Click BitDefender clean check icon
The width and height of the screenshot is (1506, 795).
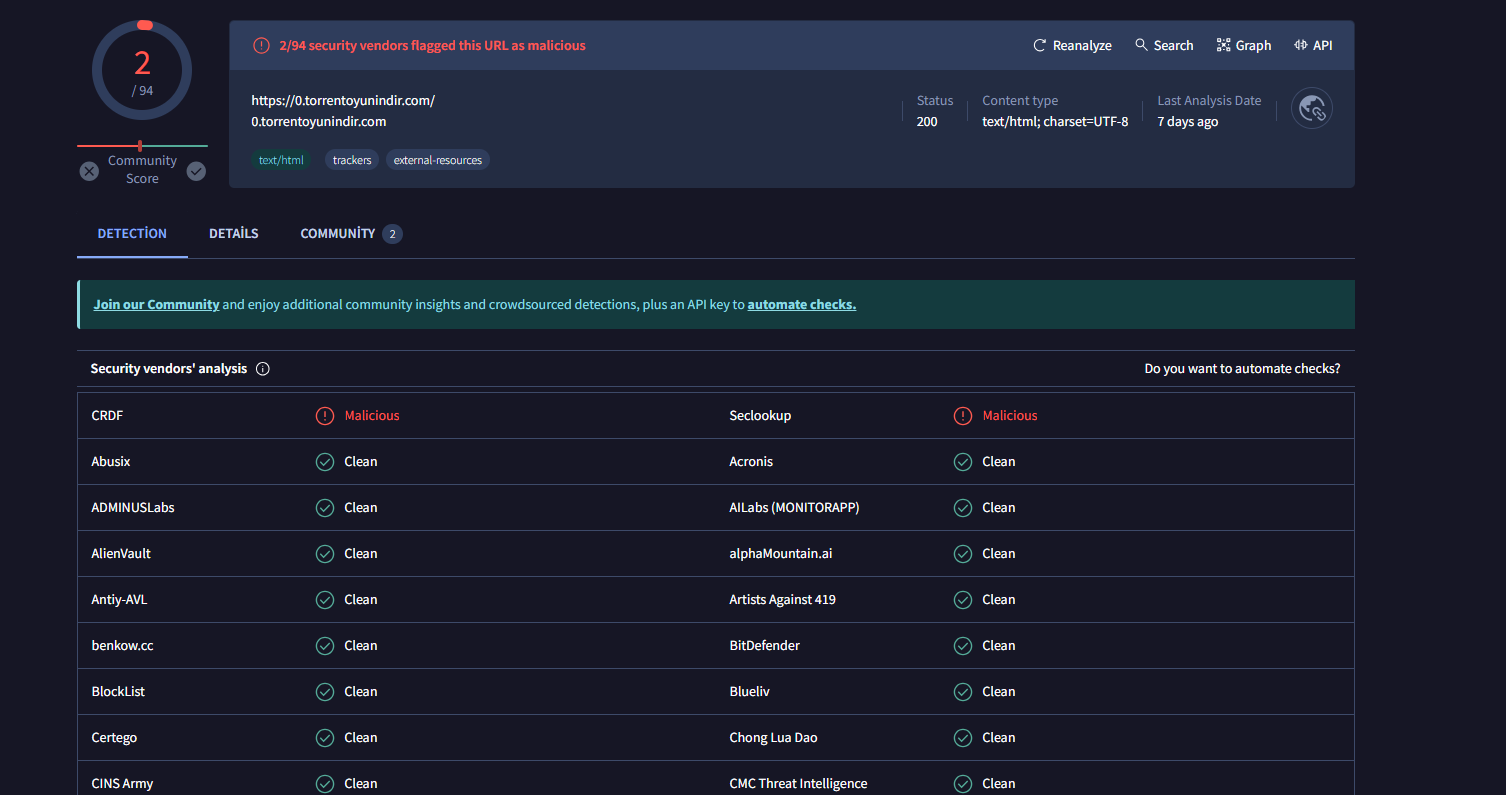[x=963, y=646]
